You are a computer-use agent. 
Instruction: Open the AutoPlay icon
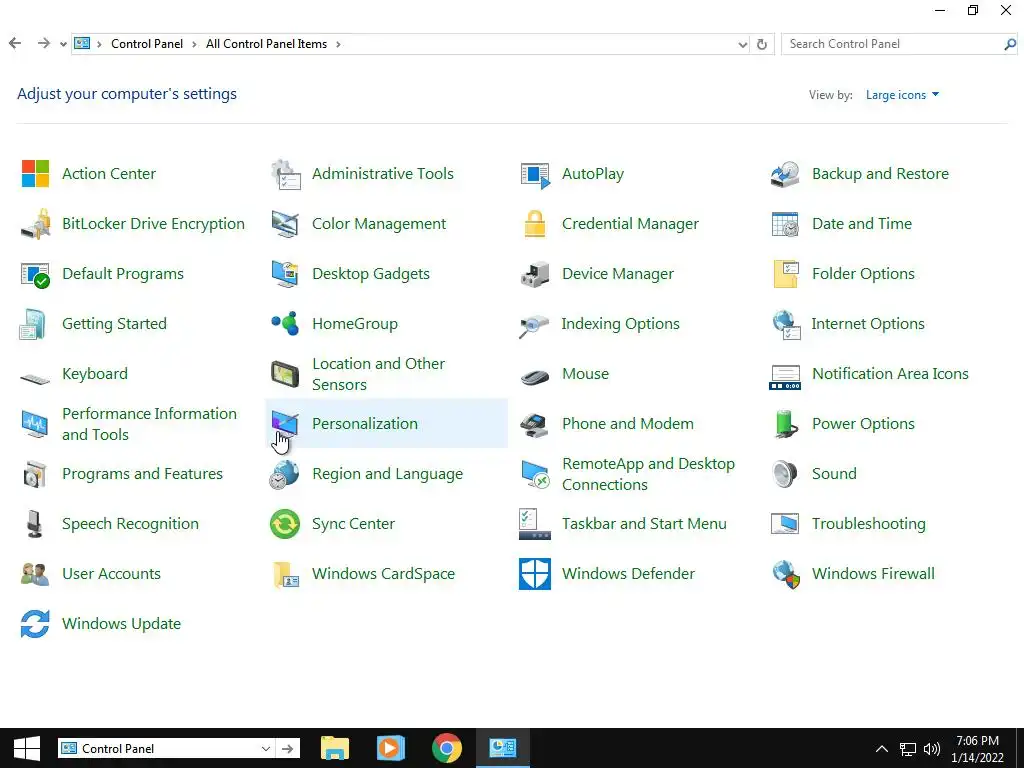(x=536, y=174)
